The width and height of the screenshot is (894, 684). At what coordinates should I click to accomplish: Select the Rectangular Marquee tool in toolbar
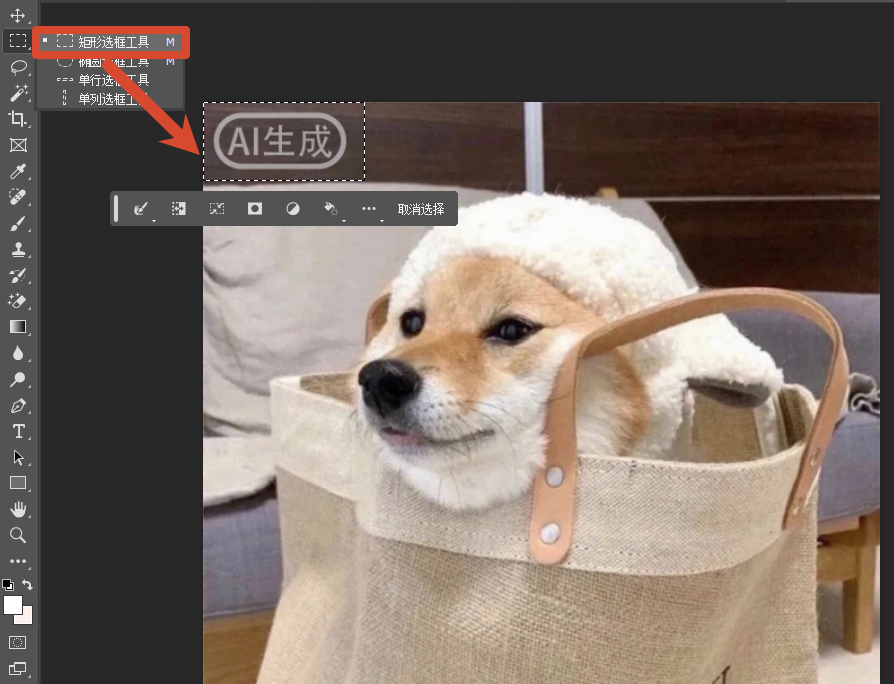click(18, 40)
